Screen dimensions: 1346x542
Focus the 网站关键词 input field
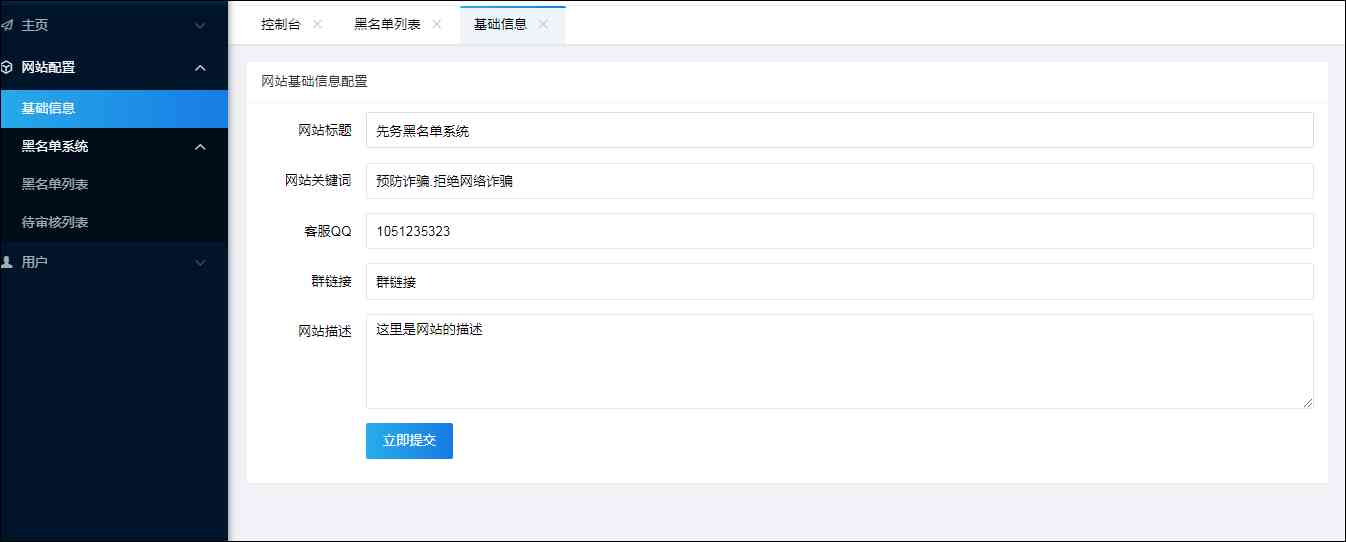coord(838,181)
